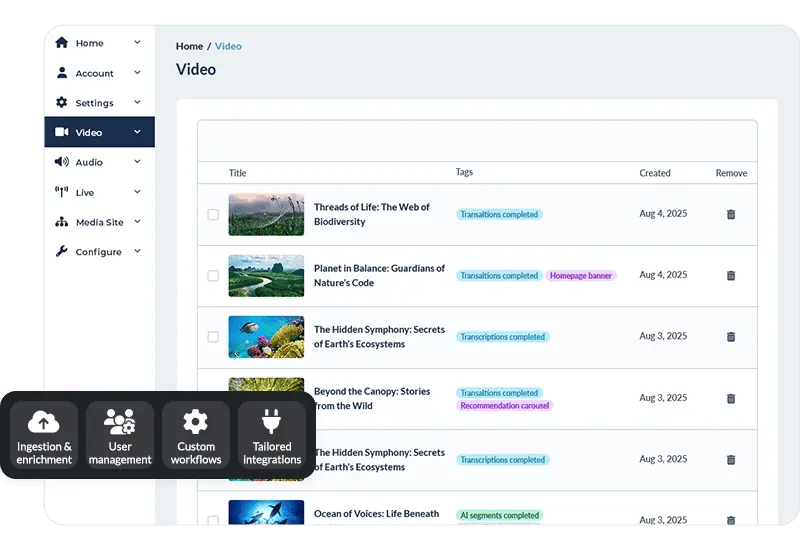Open the coral reef video thumbnail
Screen dimensions: 800x550
pyautogui.click(x=266, y=337)
